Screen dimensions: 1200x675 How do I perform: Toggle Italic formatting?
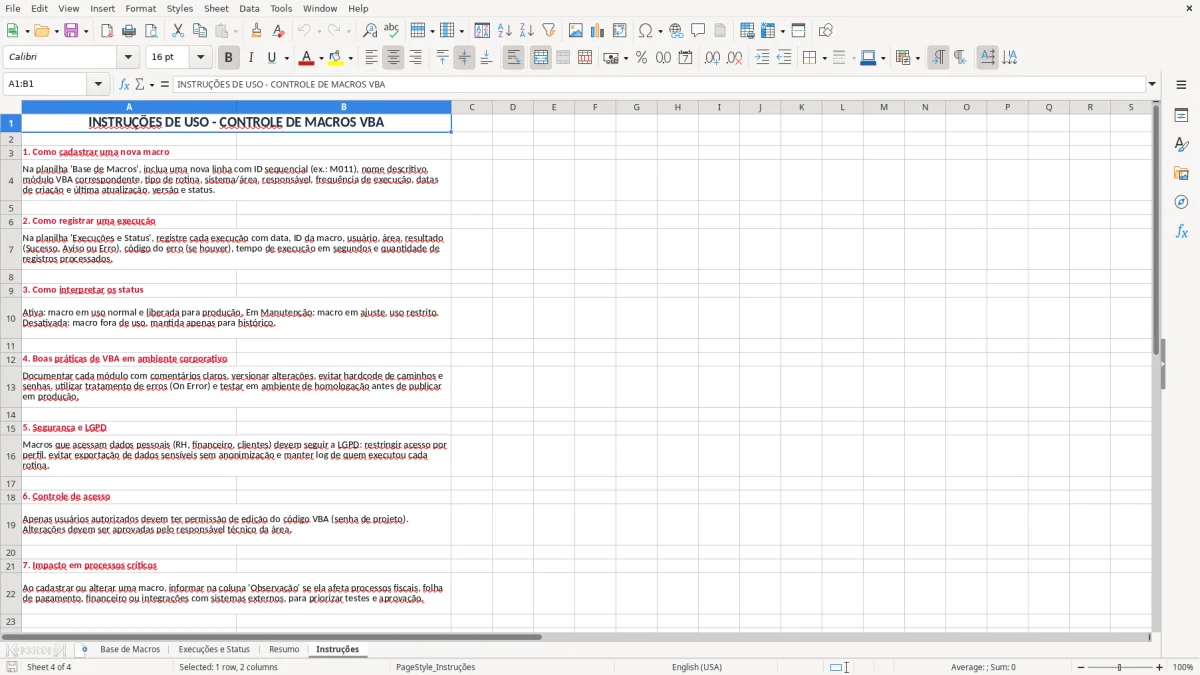[250, 58]
